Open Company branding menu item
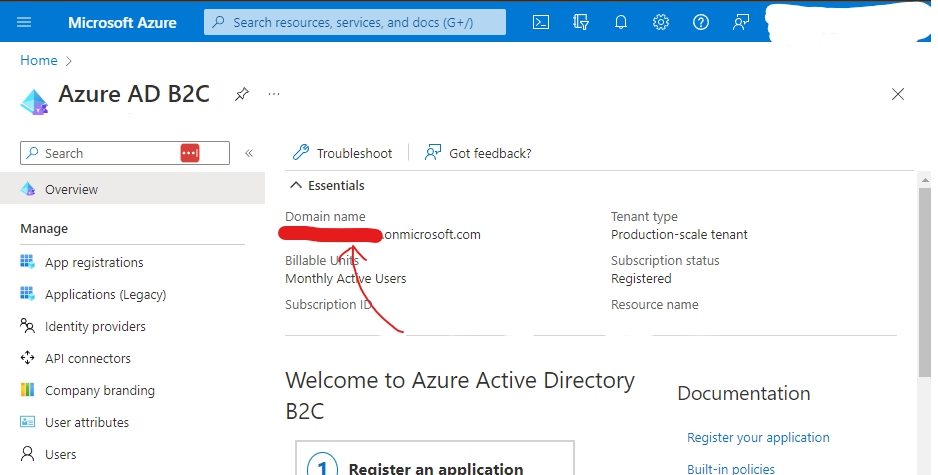 pos(100,390)
